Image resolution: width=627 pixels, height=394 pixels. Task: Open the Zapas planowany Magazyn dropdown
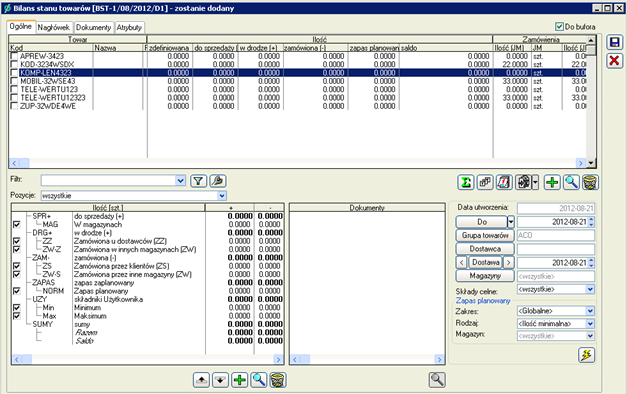click(590, 336)
